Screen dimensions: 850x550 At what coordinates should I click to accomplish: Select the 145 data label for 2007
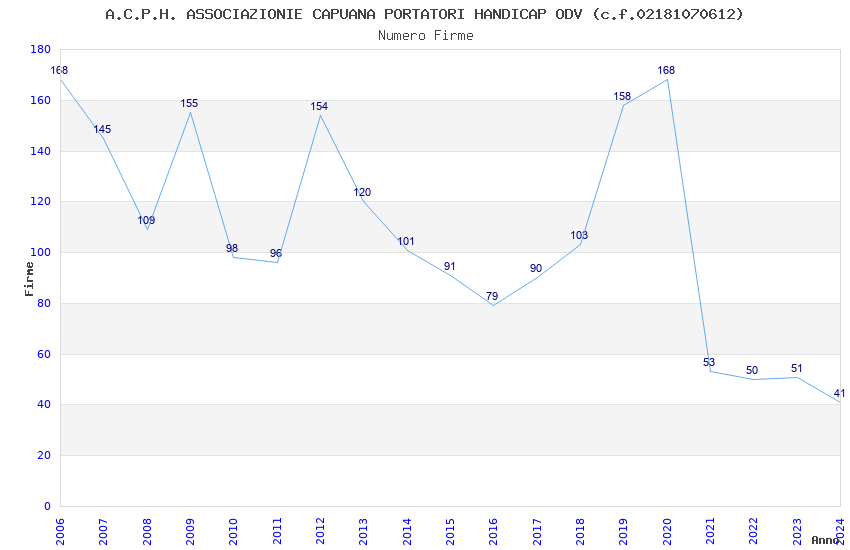102,129
